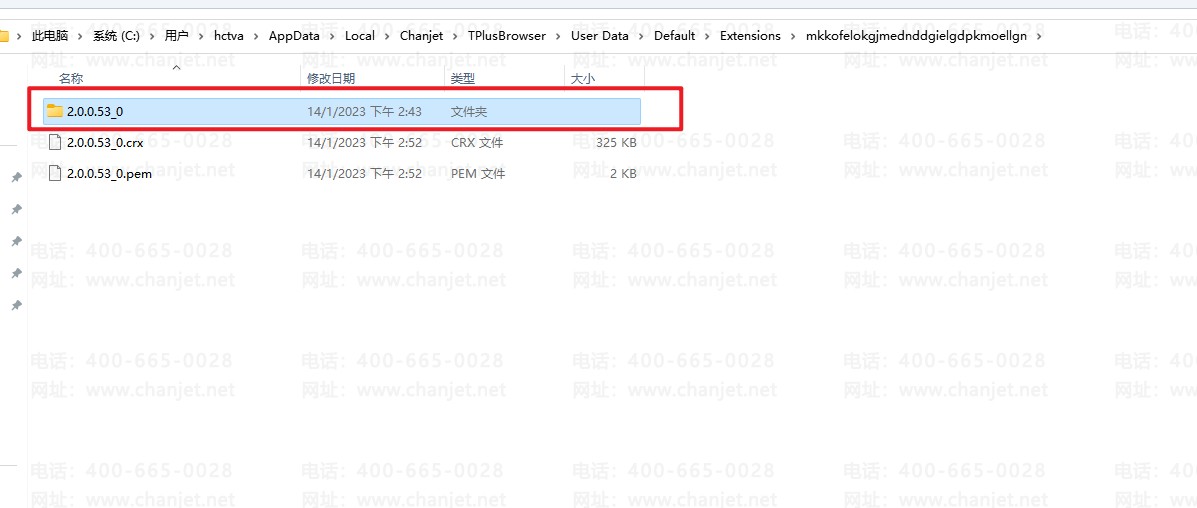Click the file icon next to 2.0.0.53_0.pem
The image size is (1197, 508).
(55, 174)
